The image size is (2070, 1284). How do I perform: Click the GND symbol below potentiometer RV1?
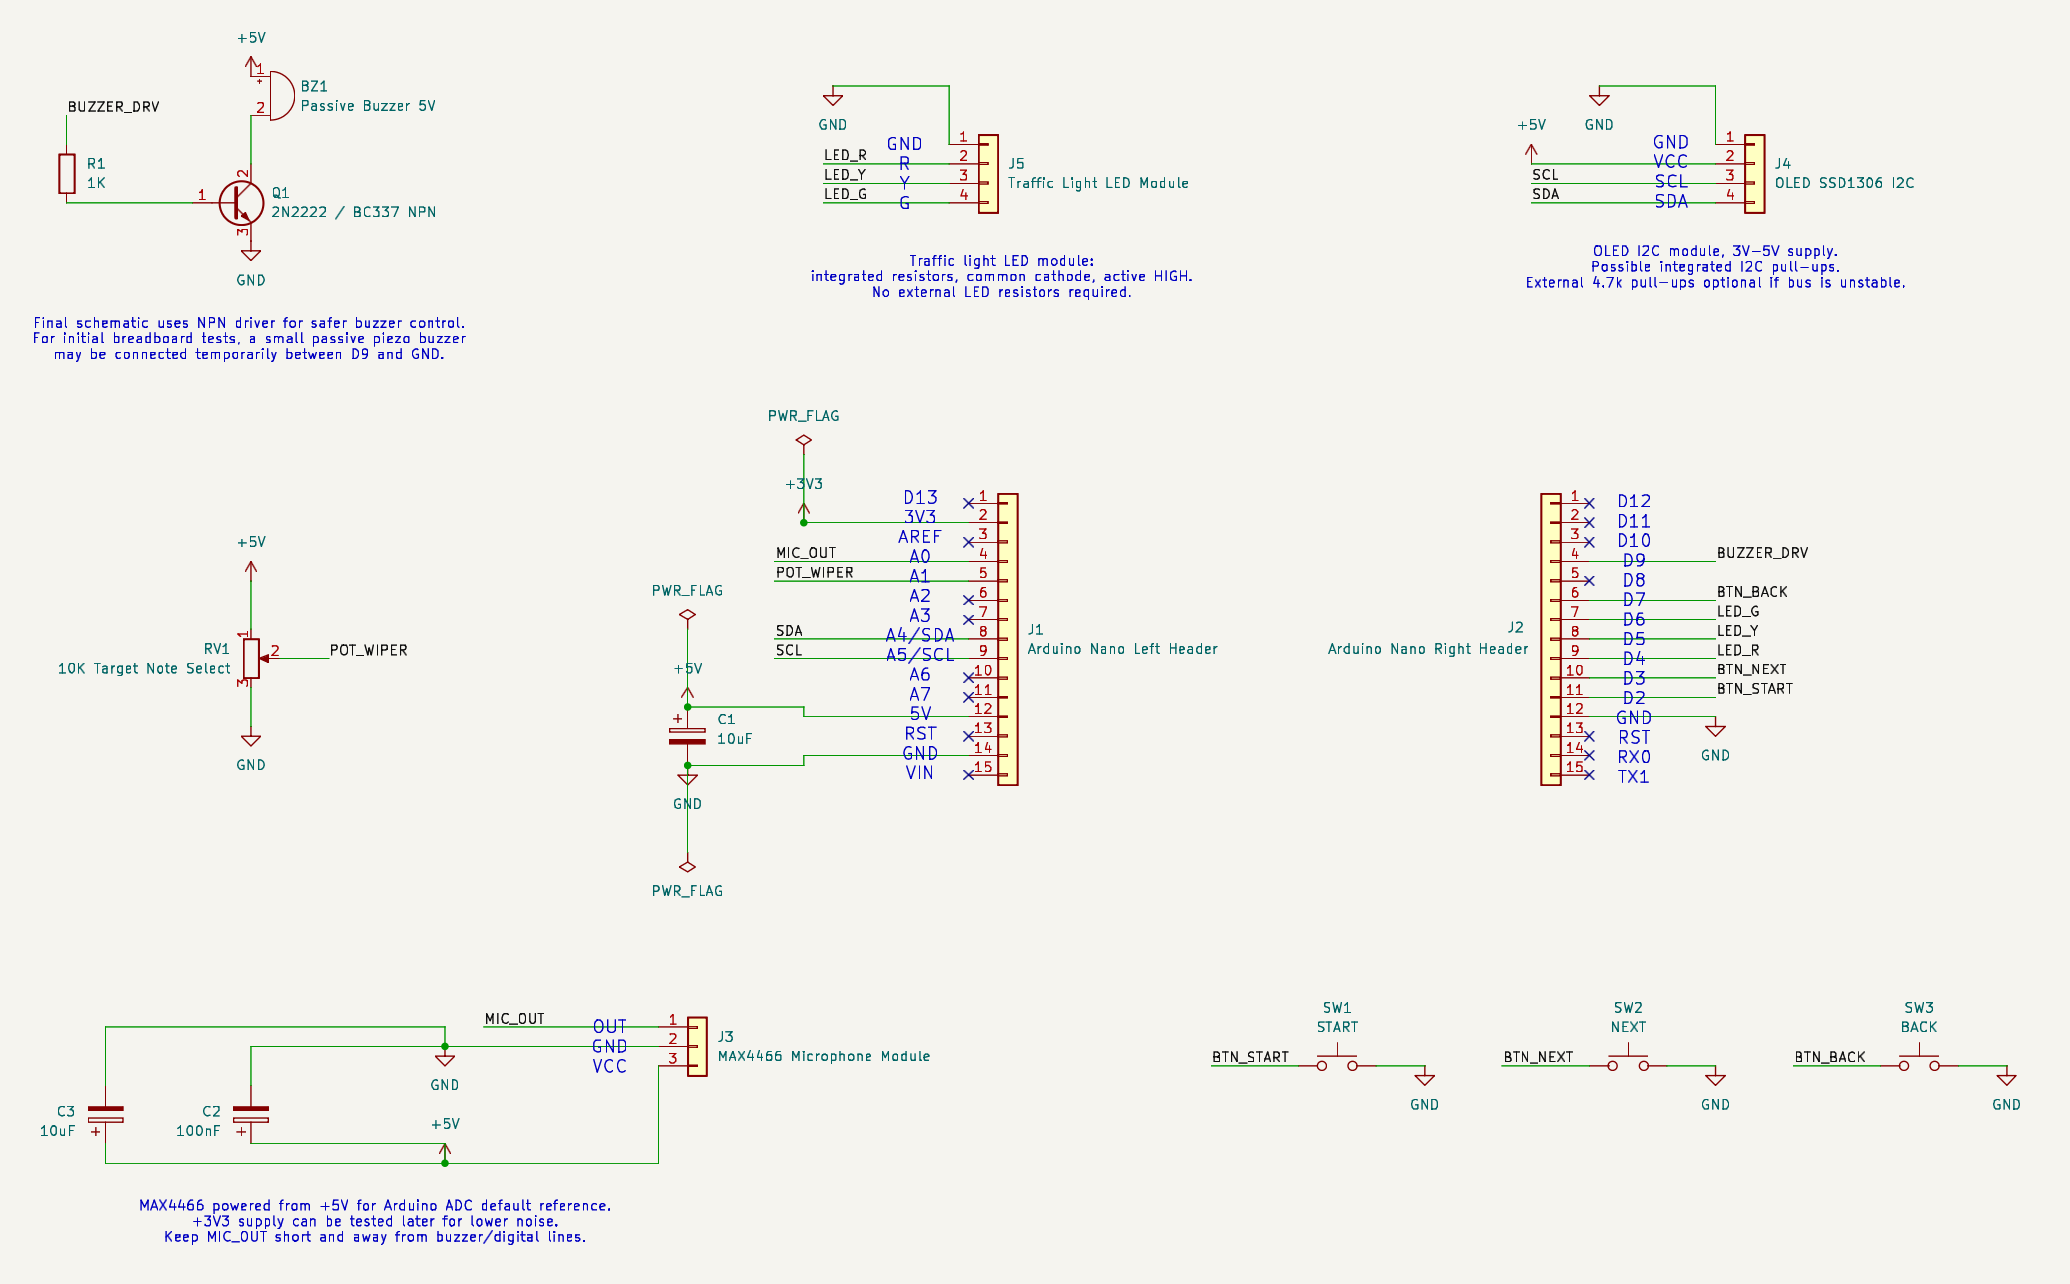pyautogui.click(x=251, y=740)
